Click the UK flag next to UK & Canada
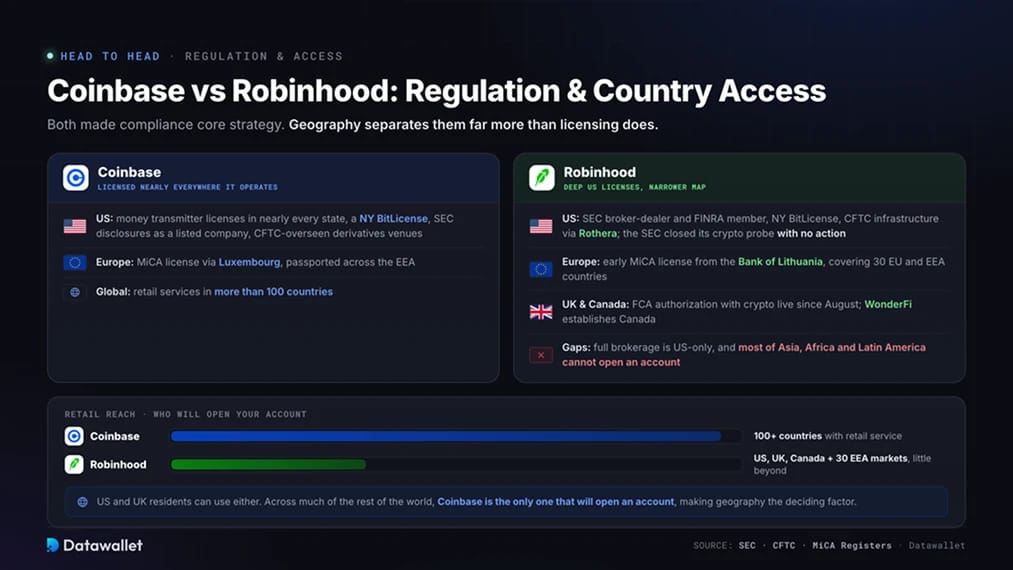The width and height of the screenshot is (1013, 570). click(541, 312)
